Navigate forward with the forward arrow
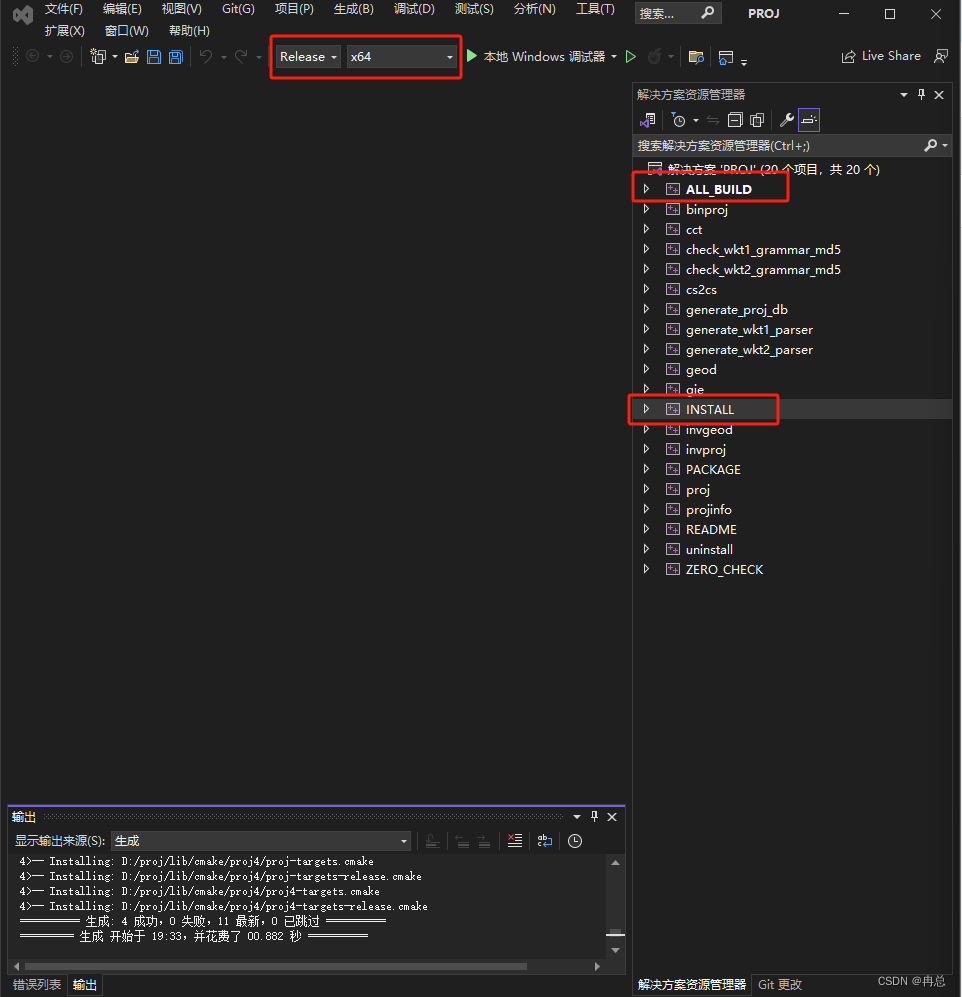Image resolution: width=962 pixels, height=997 pixels. pyautogui.click(x=65, y=57)
